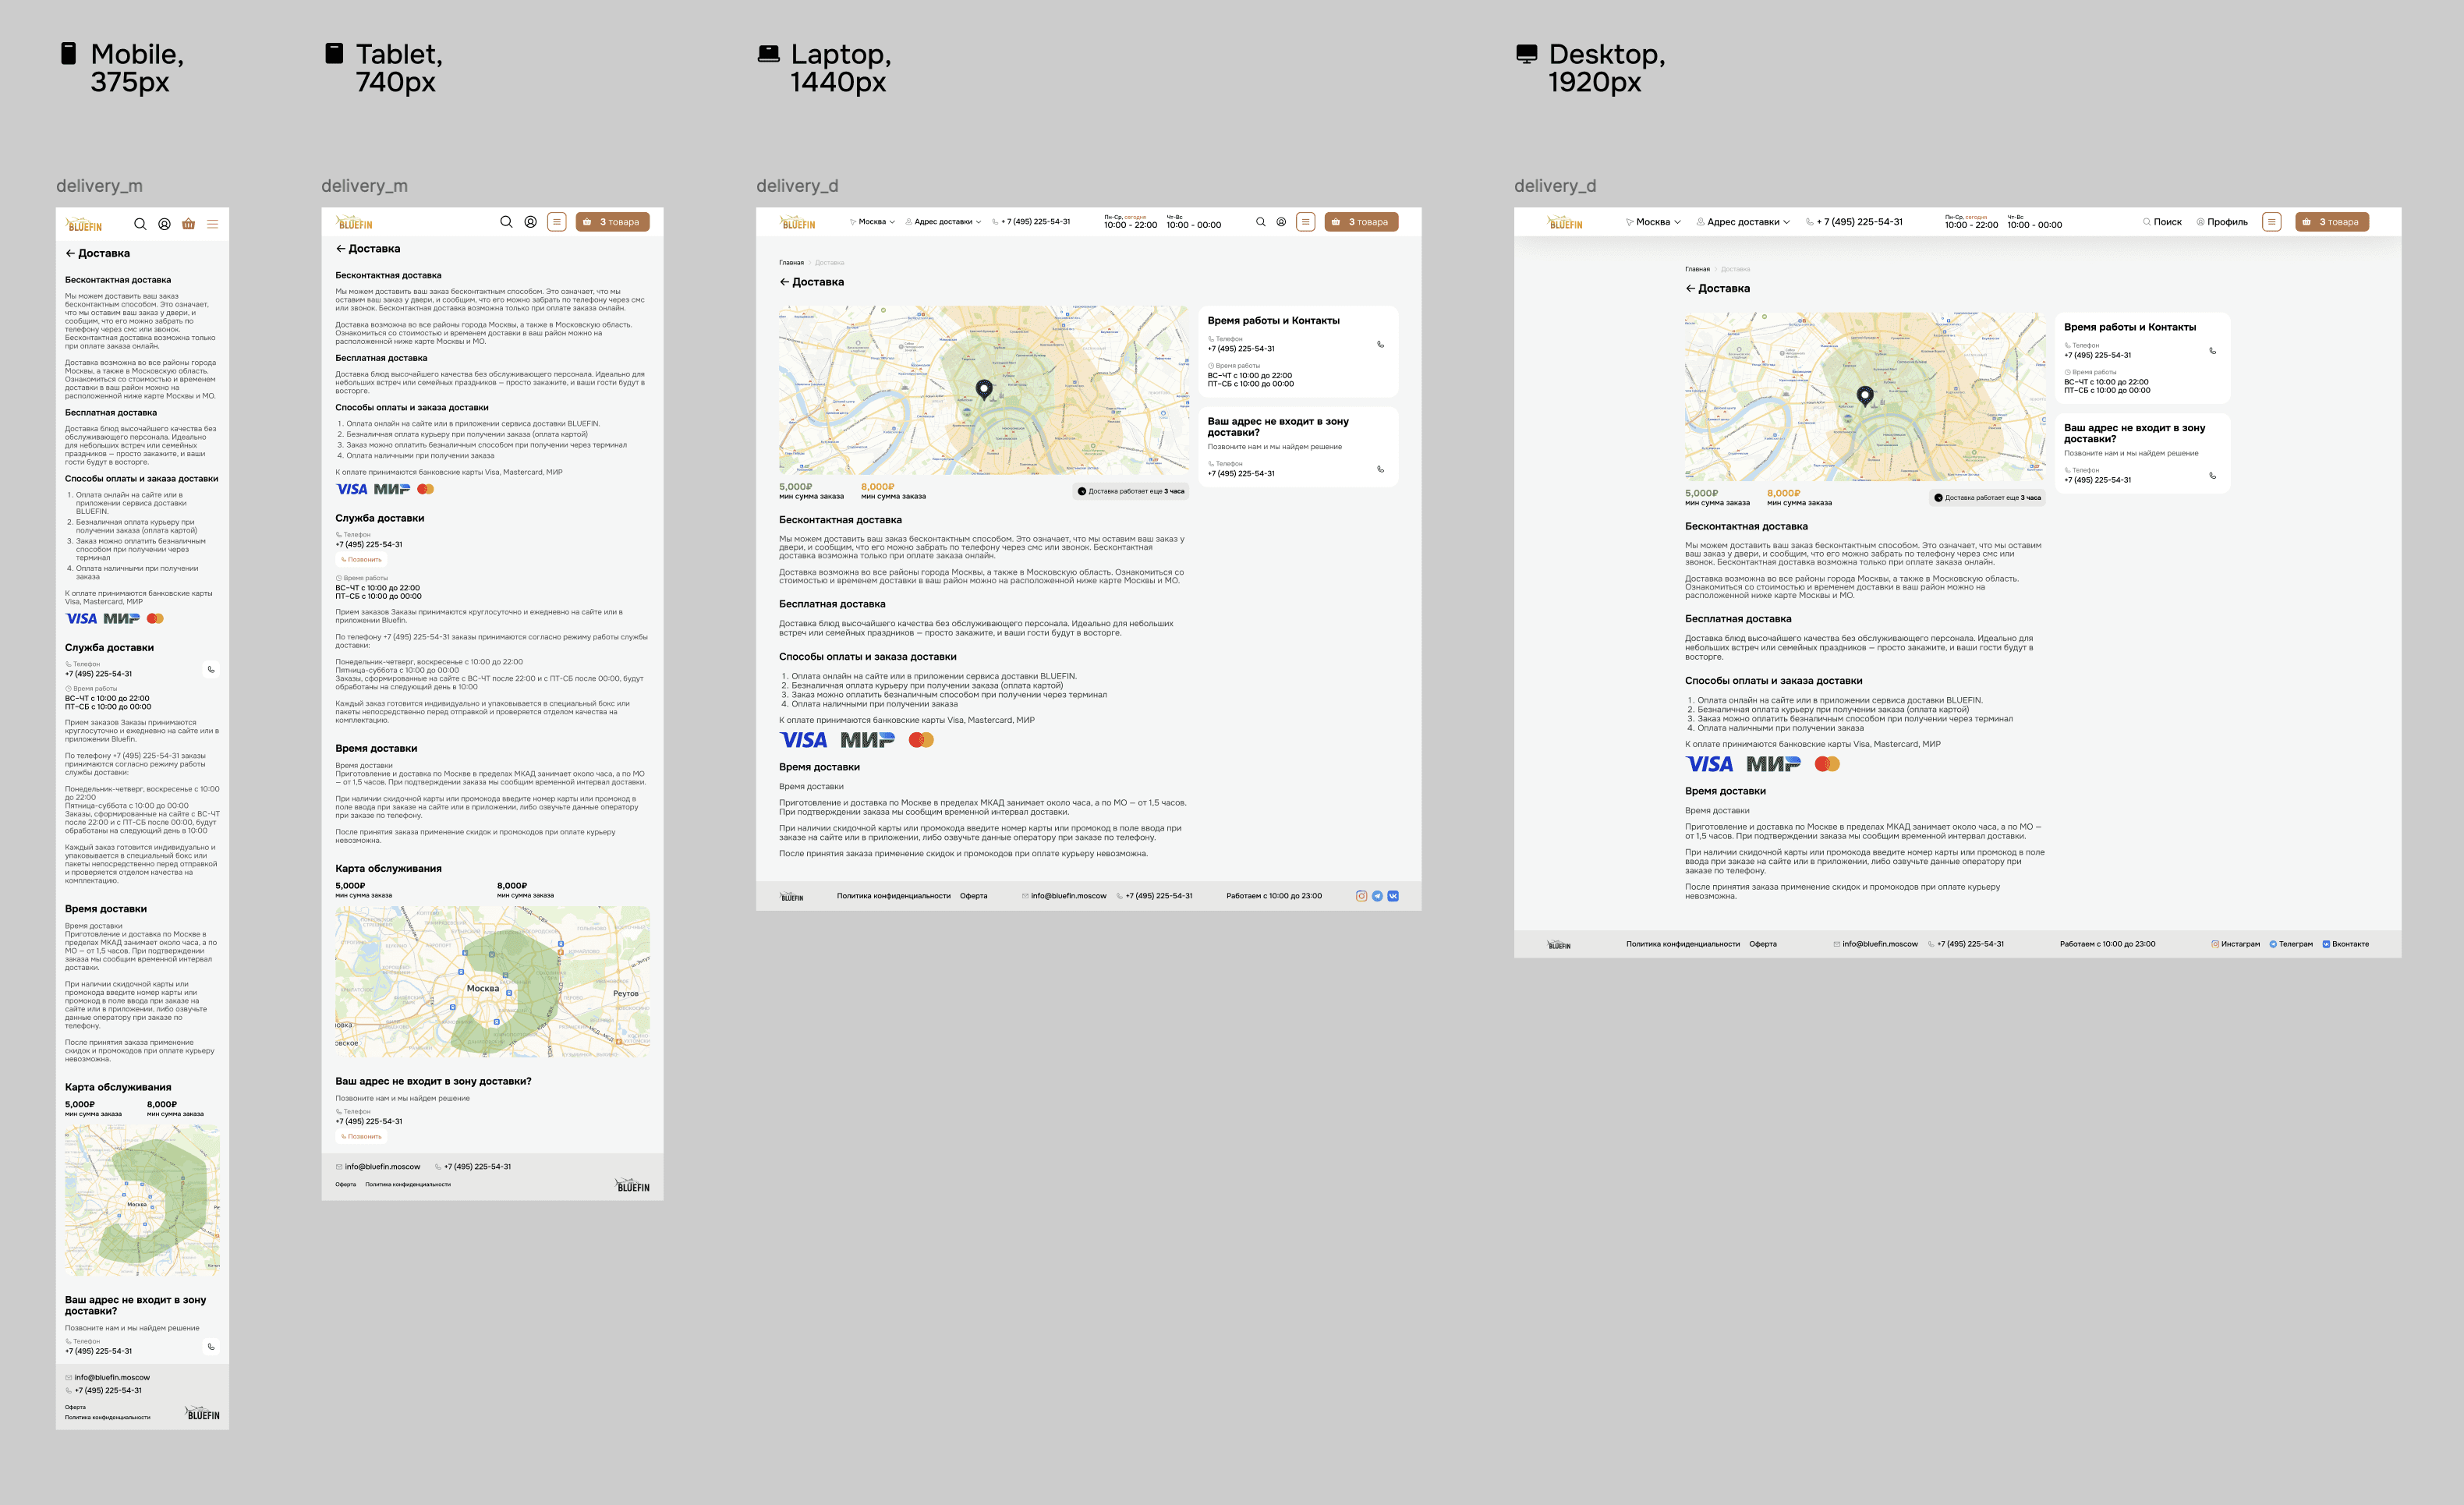
Task: Click the basket icon in the mobile header
Action: pyautogui.click(x=188, y=224)
